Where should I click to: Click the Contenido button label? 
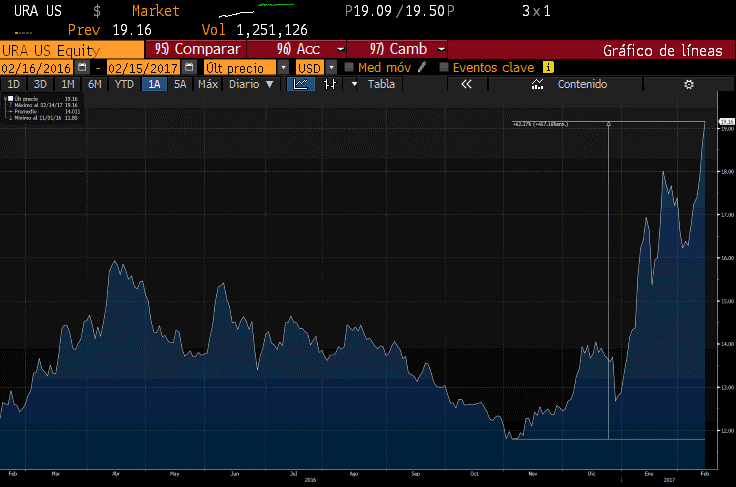tap(582, 84)
